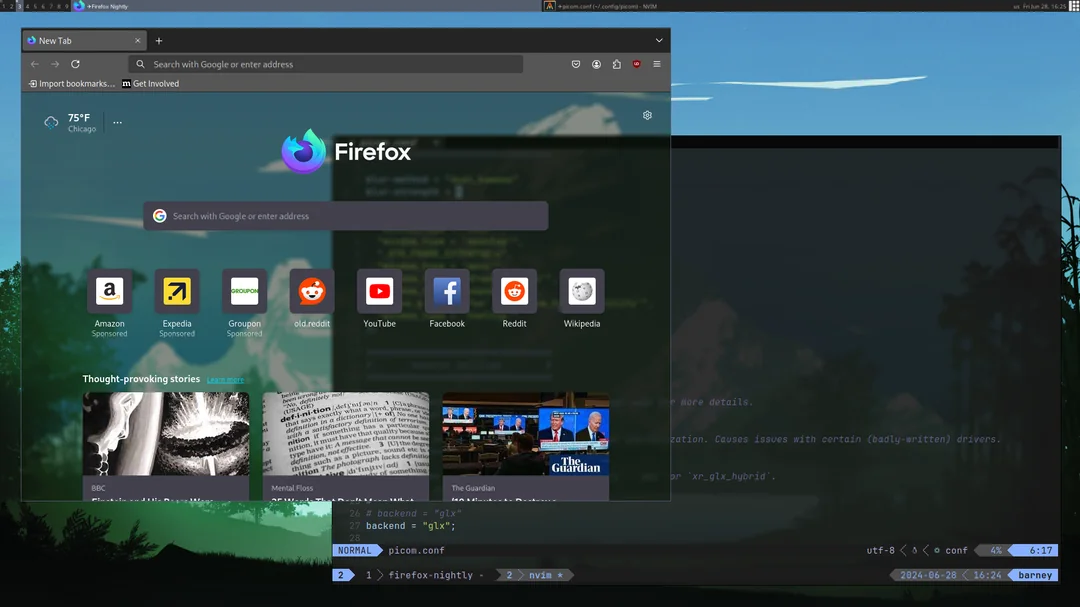Switch to workspace 9 in top bar

[x=67, y=6]
